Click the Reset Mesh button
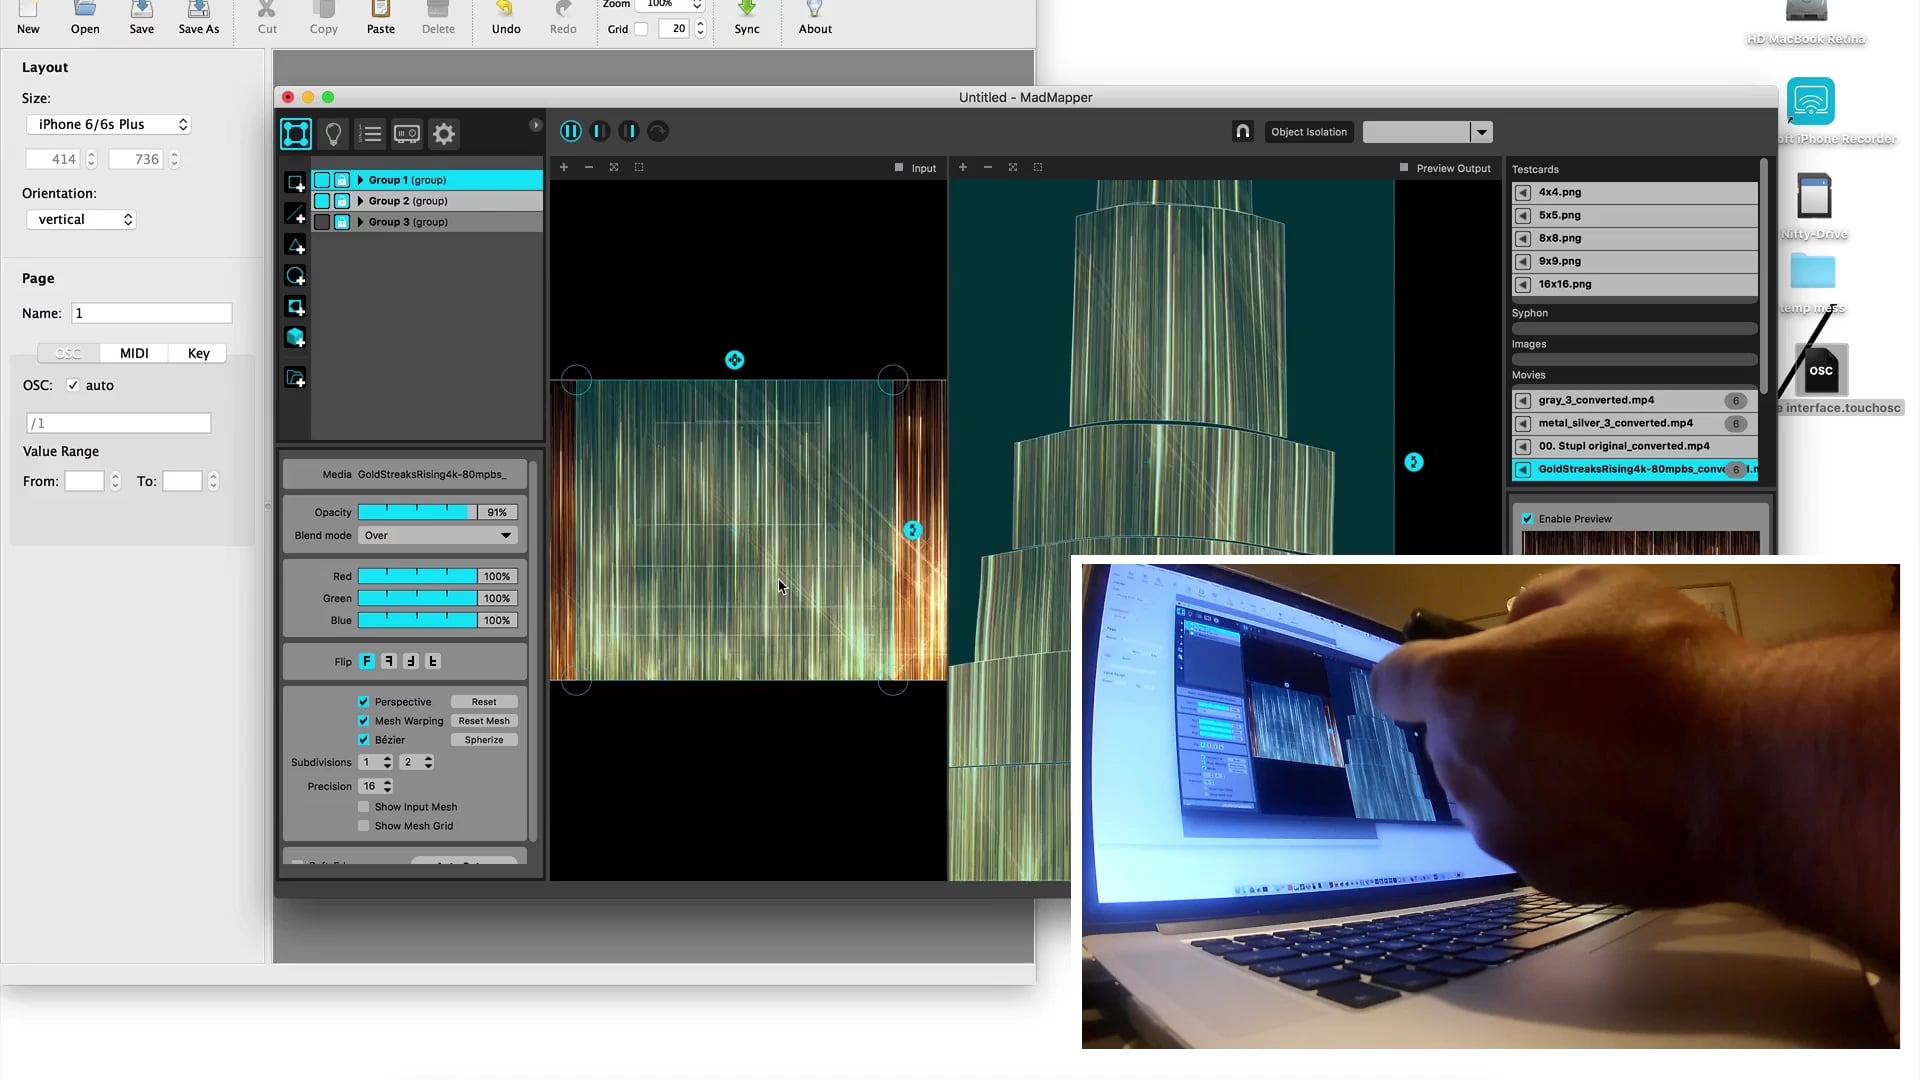Screen dimensions: 1920x1080 483,720
